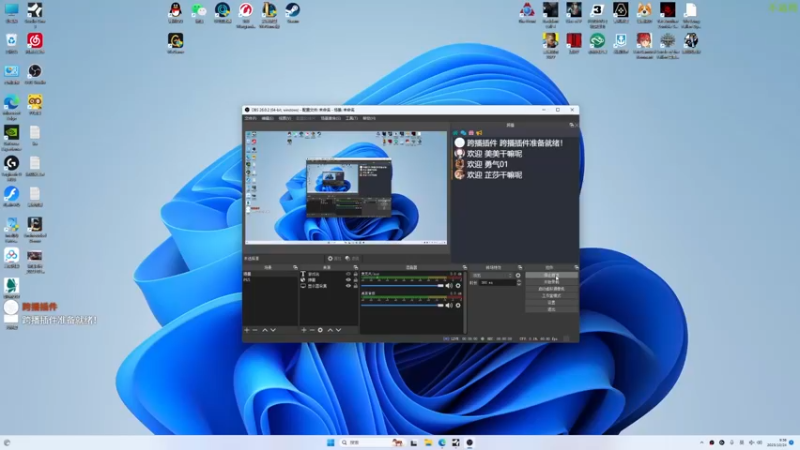This screenshot has width=800, height=450.
Task: Open Windows Start button on taskbar
Action: point(331,442)
